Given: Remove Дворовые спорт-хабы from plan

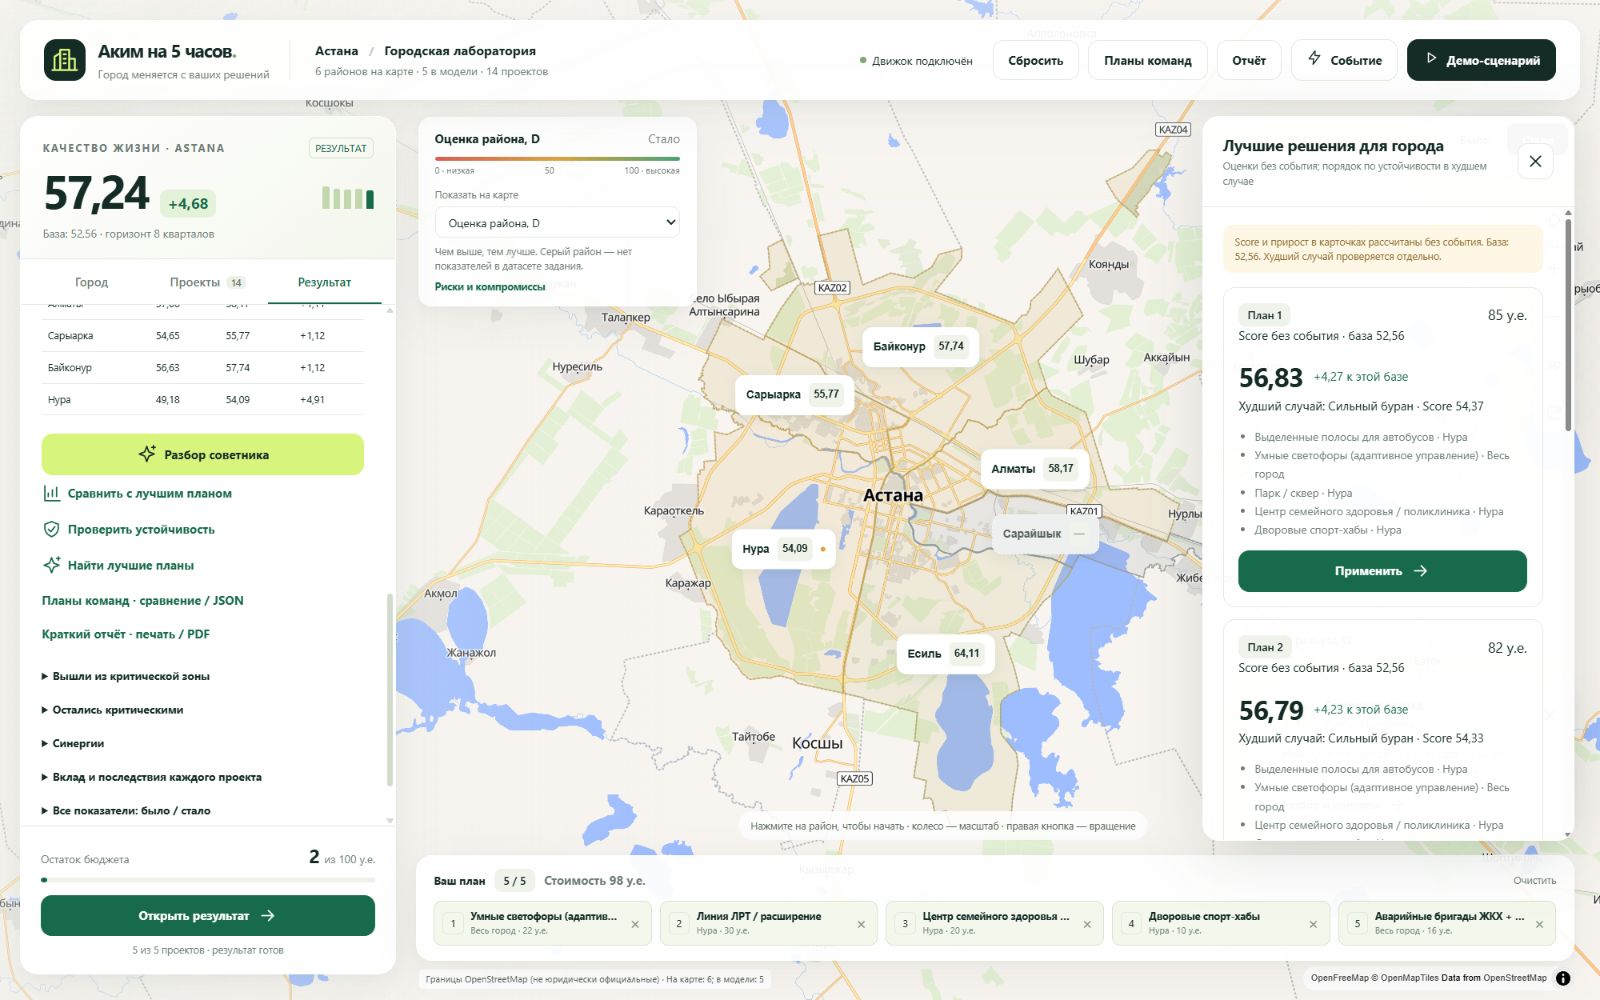Looking at the screenshot, I should click(1313, 924).
